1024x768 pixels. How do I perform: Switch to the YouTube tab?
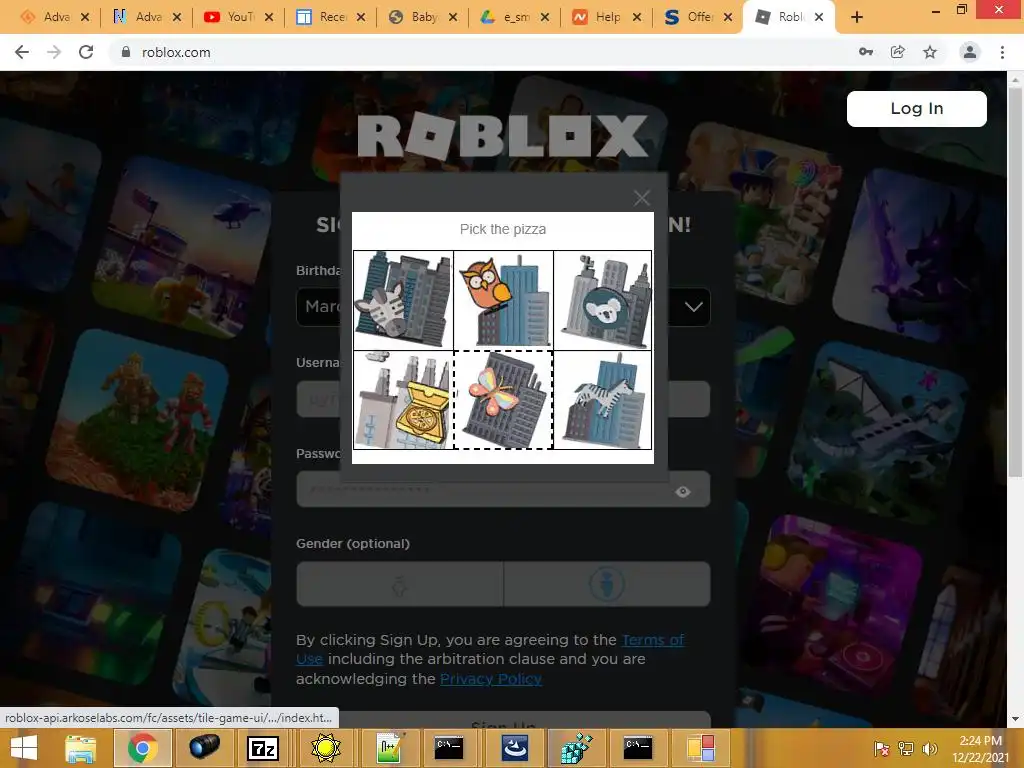(229, 17)
